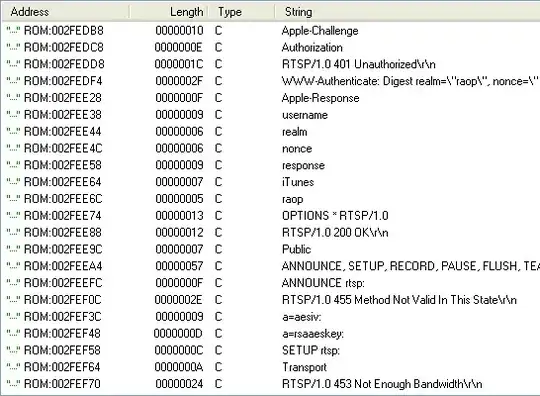Select the realm string
The image size is (540, 396).
click(x=294, y=132)
